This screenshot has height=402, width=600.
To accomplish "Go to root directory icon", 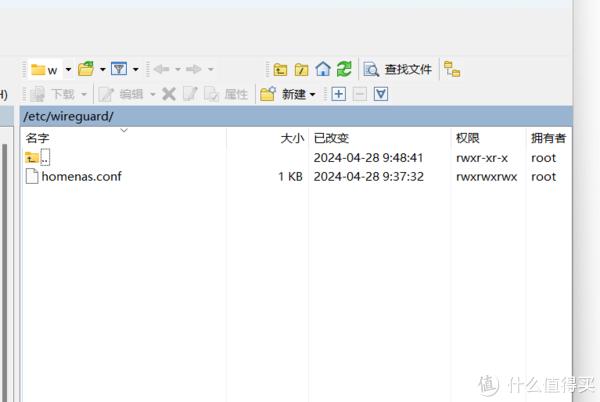I will tap(302, 70).
